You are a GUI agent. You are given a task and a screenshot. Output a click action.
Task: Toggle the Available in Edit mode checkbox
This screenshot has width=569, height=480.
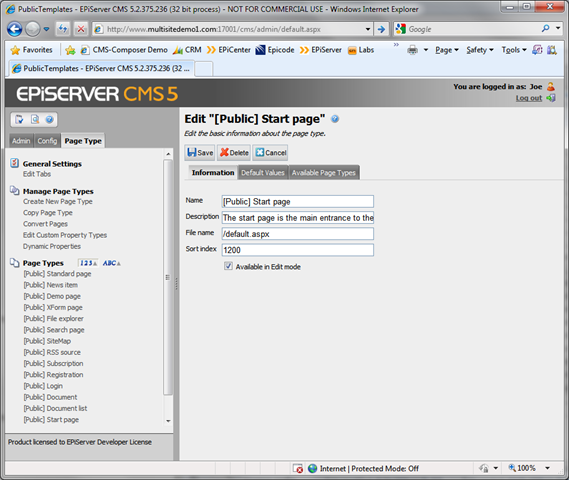pyautogui.click(x=228, y=266)
